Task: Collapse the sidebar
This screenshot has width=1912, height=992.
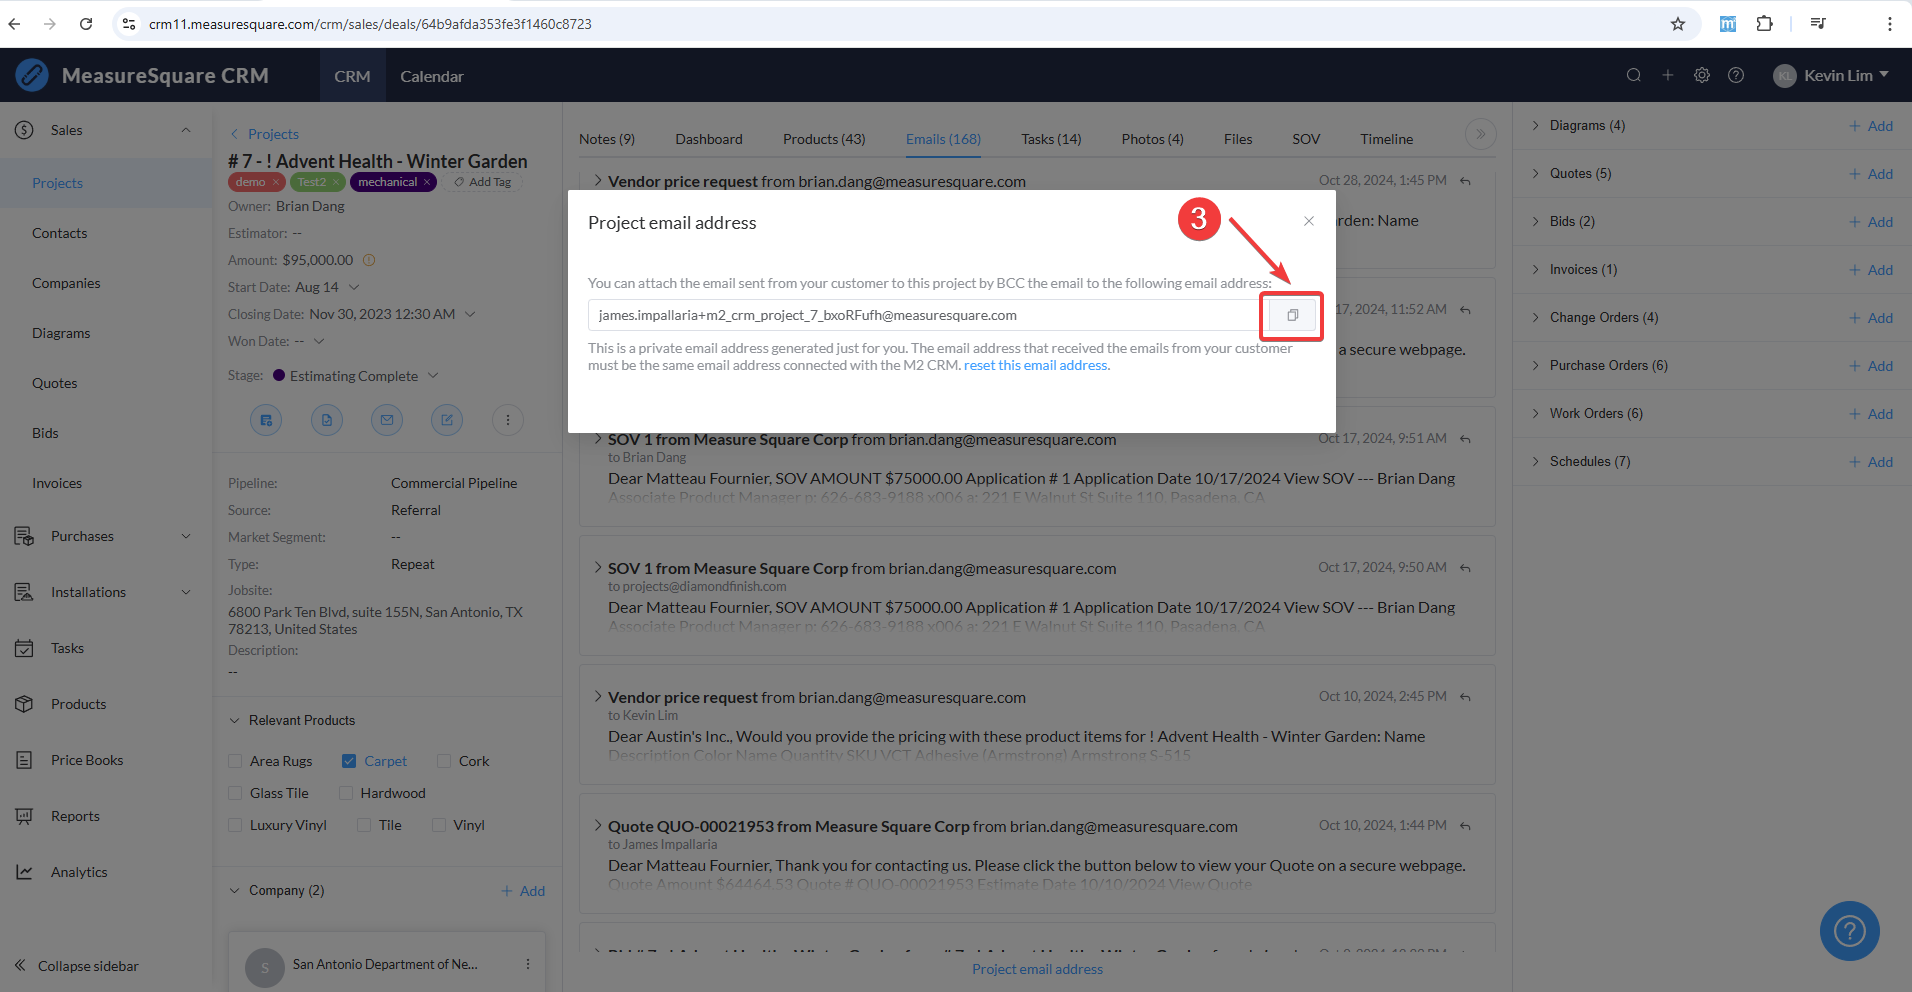Action: coord(76,966)
